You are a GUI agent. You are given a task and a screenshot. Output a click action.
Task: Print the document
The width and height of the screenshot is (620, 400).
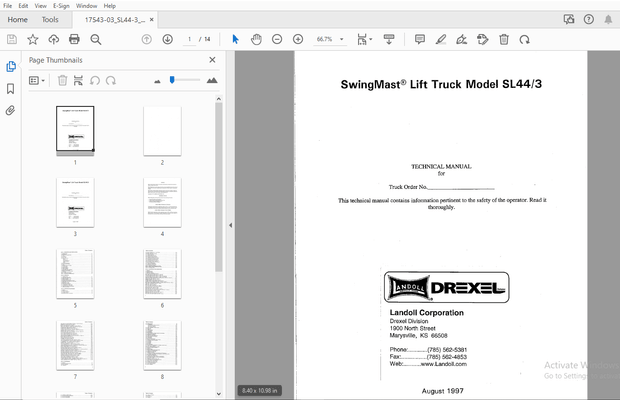point(74,39)
